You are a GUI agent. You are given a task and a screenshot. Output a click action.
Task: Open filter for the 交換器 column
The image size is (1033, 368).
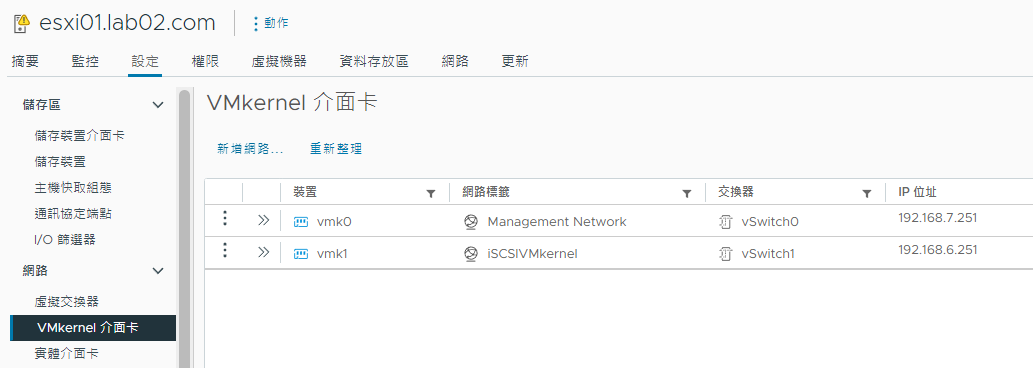(x=867, y=194)
